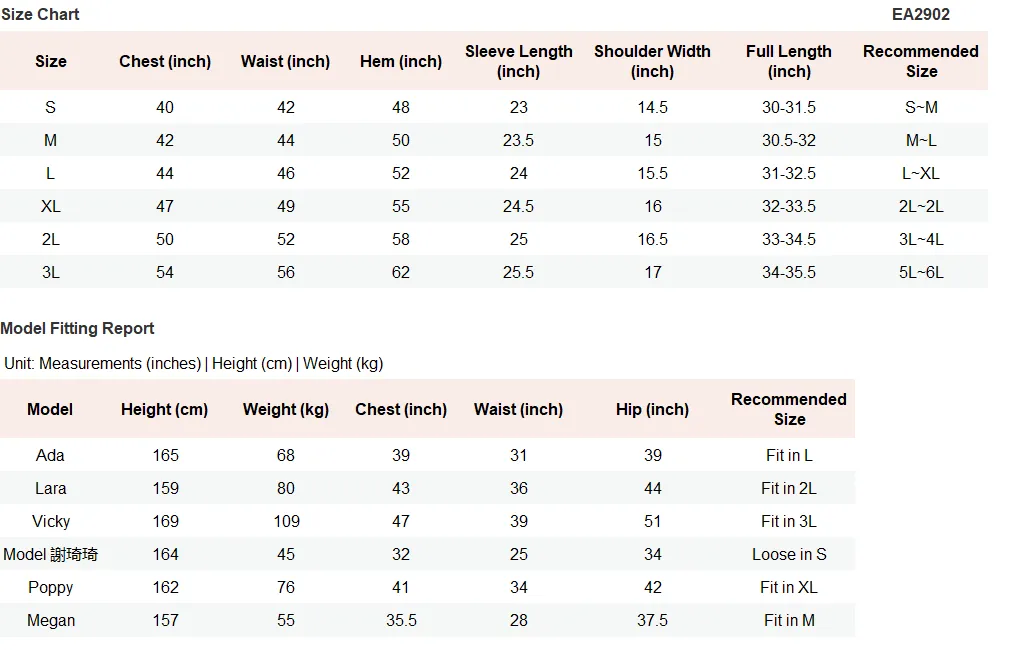The height and width of the screenshot is (650, 1016).
Task: Select the XL size row label
Action: pos(51,207)
